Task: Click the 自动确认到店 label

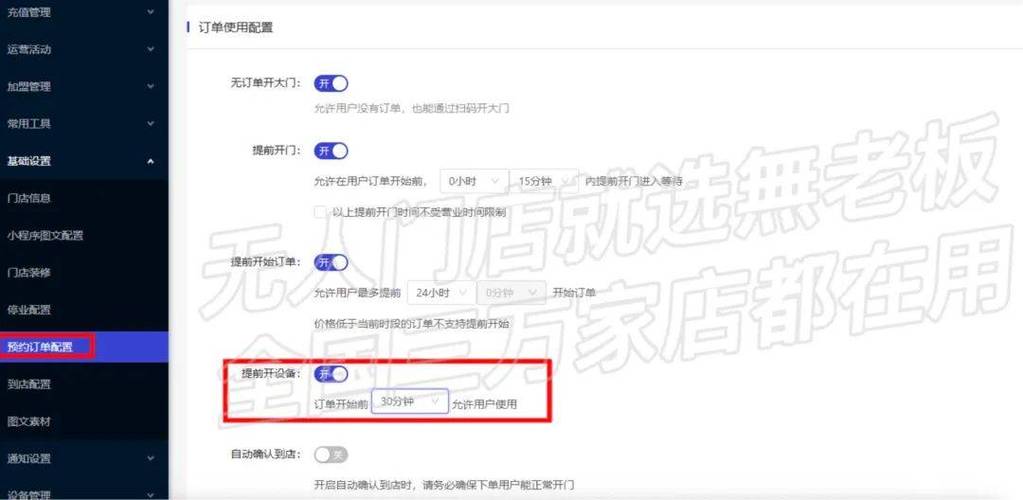Action: 266,454
